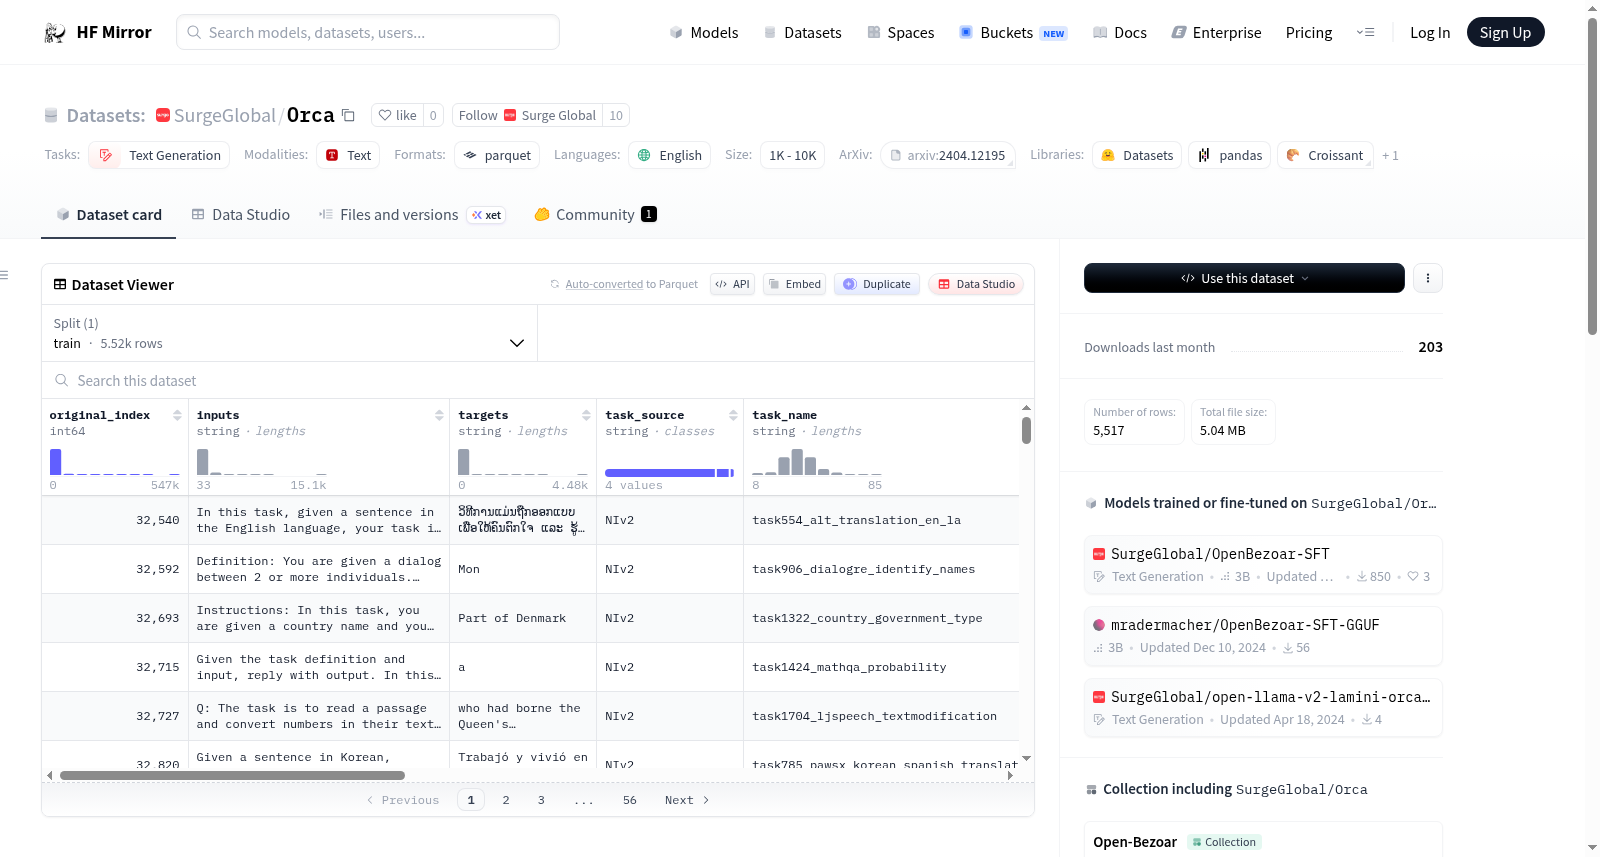This screenshot has height=857, width=1600.
Task: Like the Orca dataset
Action: coord(398,115)
